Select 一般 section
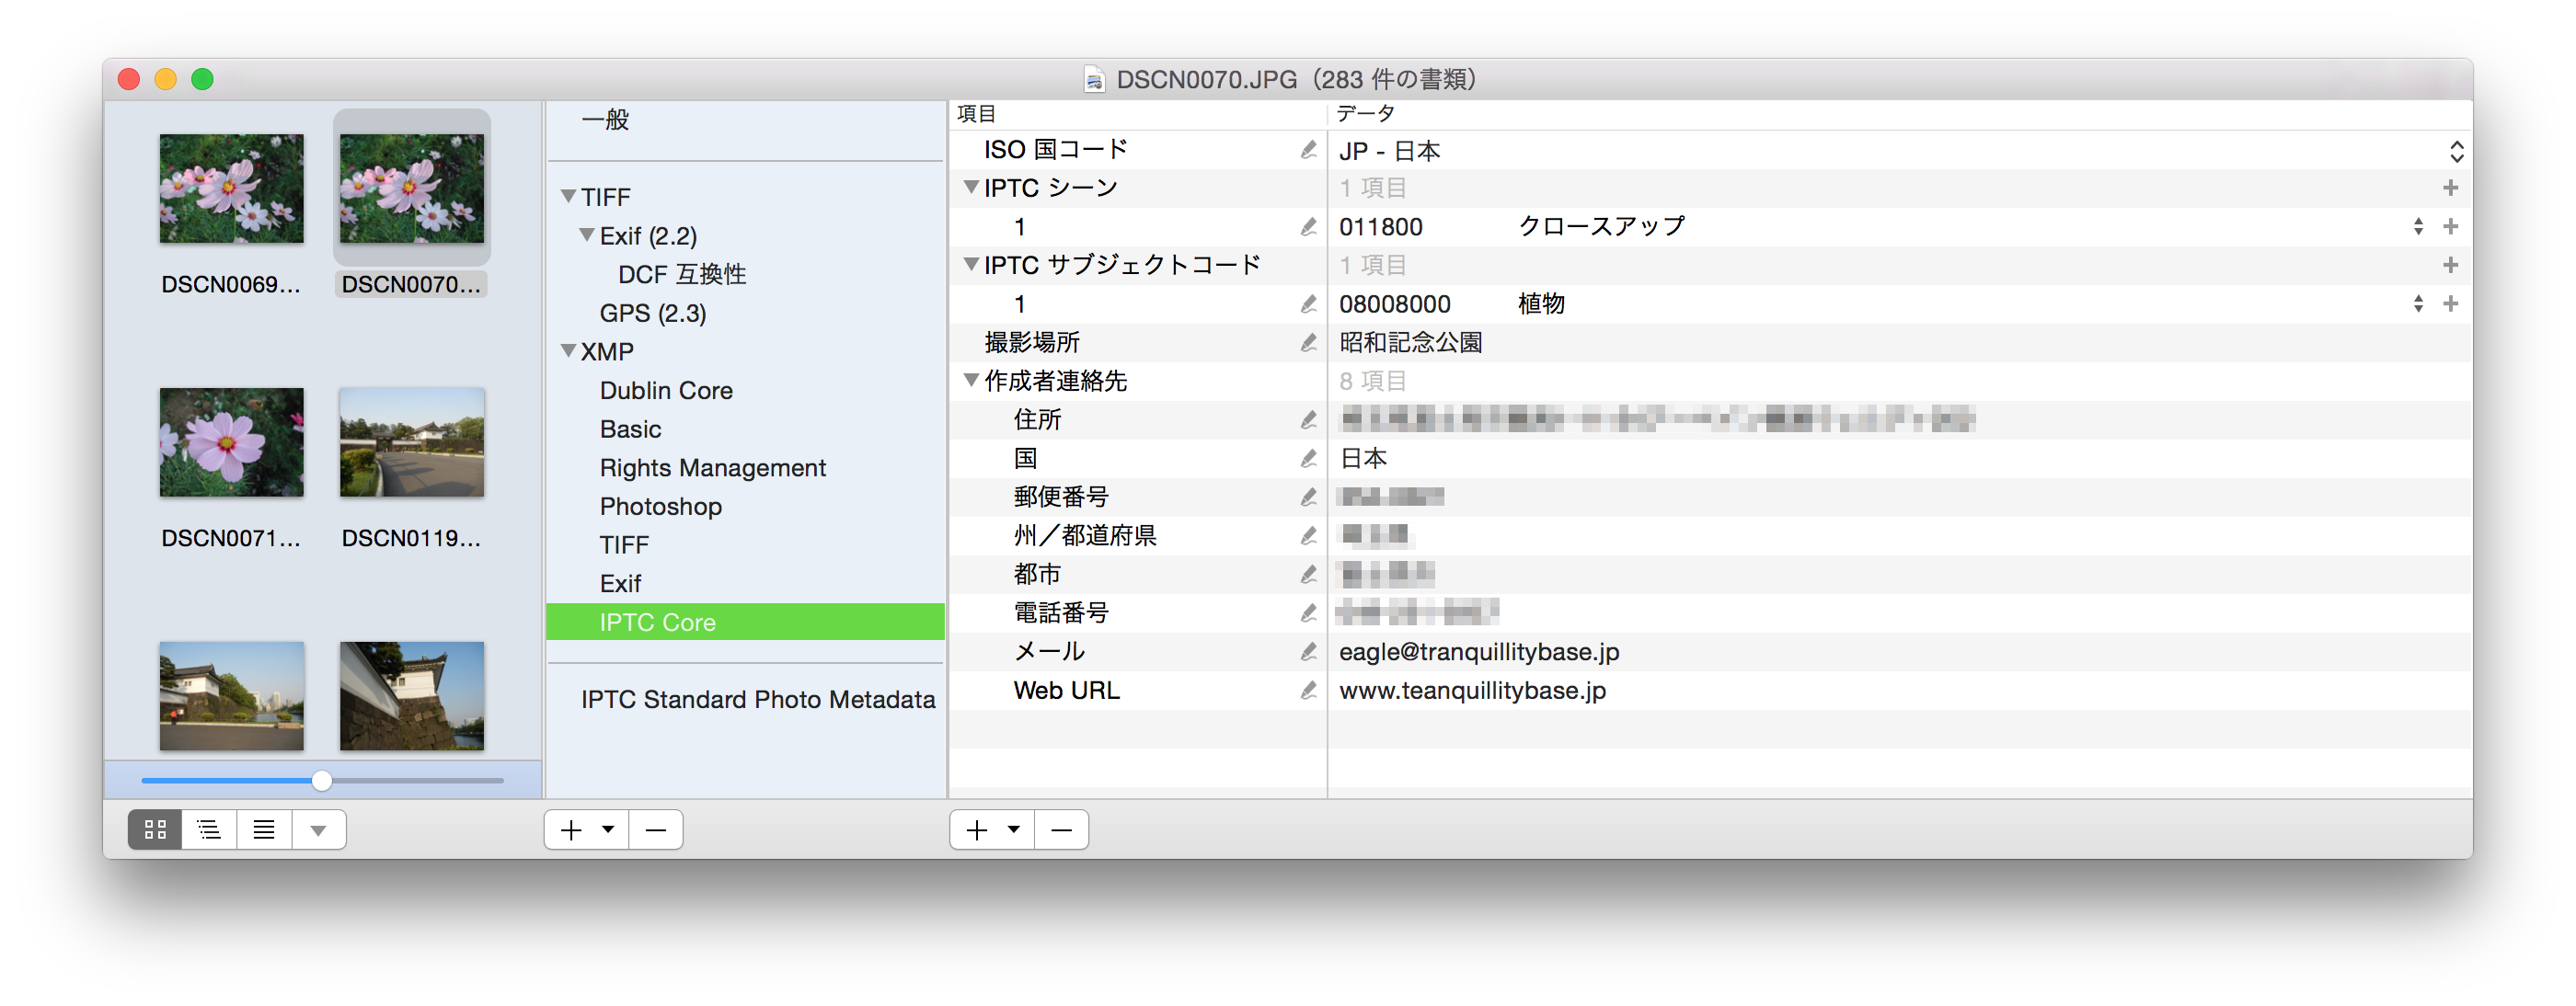The height and width of the screenshot is (1006, 2576). click(x=606, y=120)
